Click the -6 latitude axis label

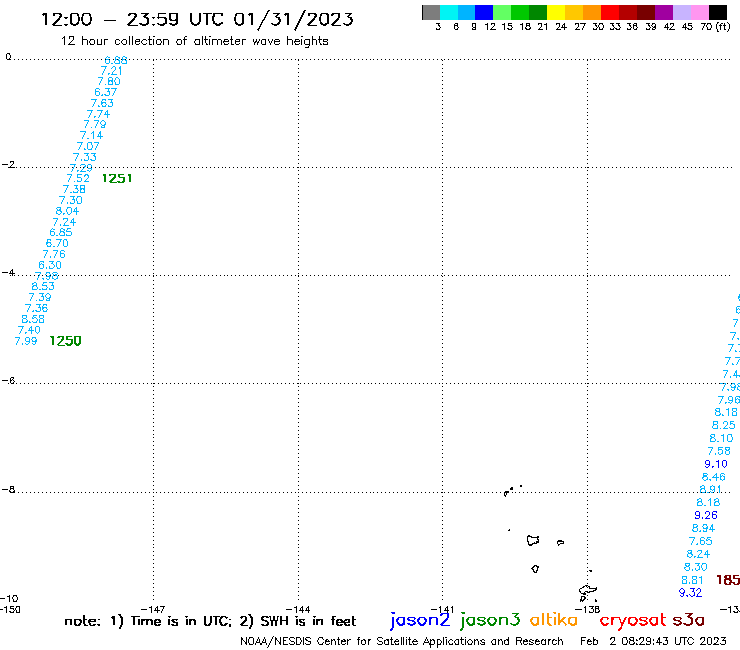(8, 380)
